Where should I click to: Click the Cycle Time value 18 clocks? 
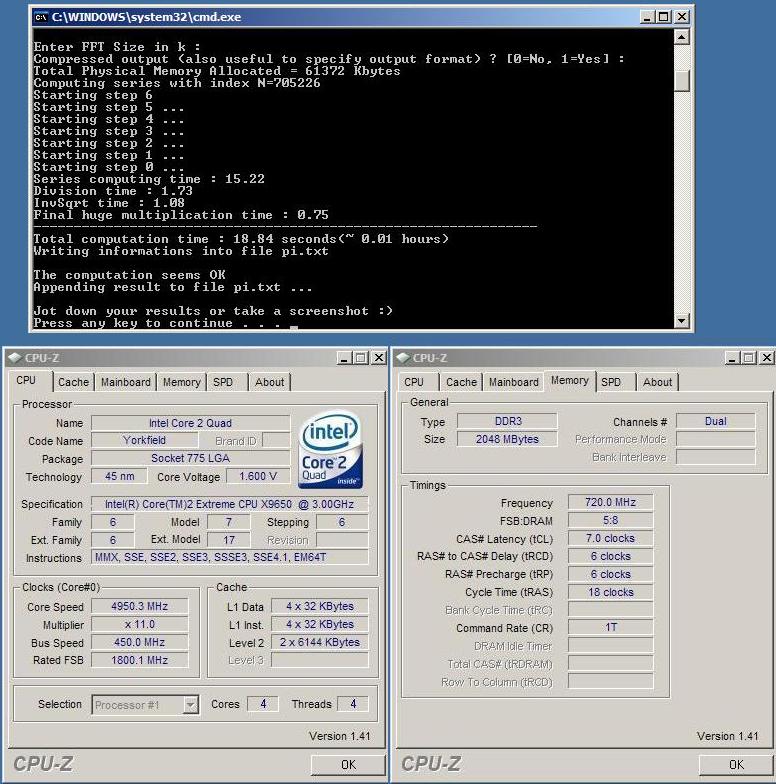(610, 592)
